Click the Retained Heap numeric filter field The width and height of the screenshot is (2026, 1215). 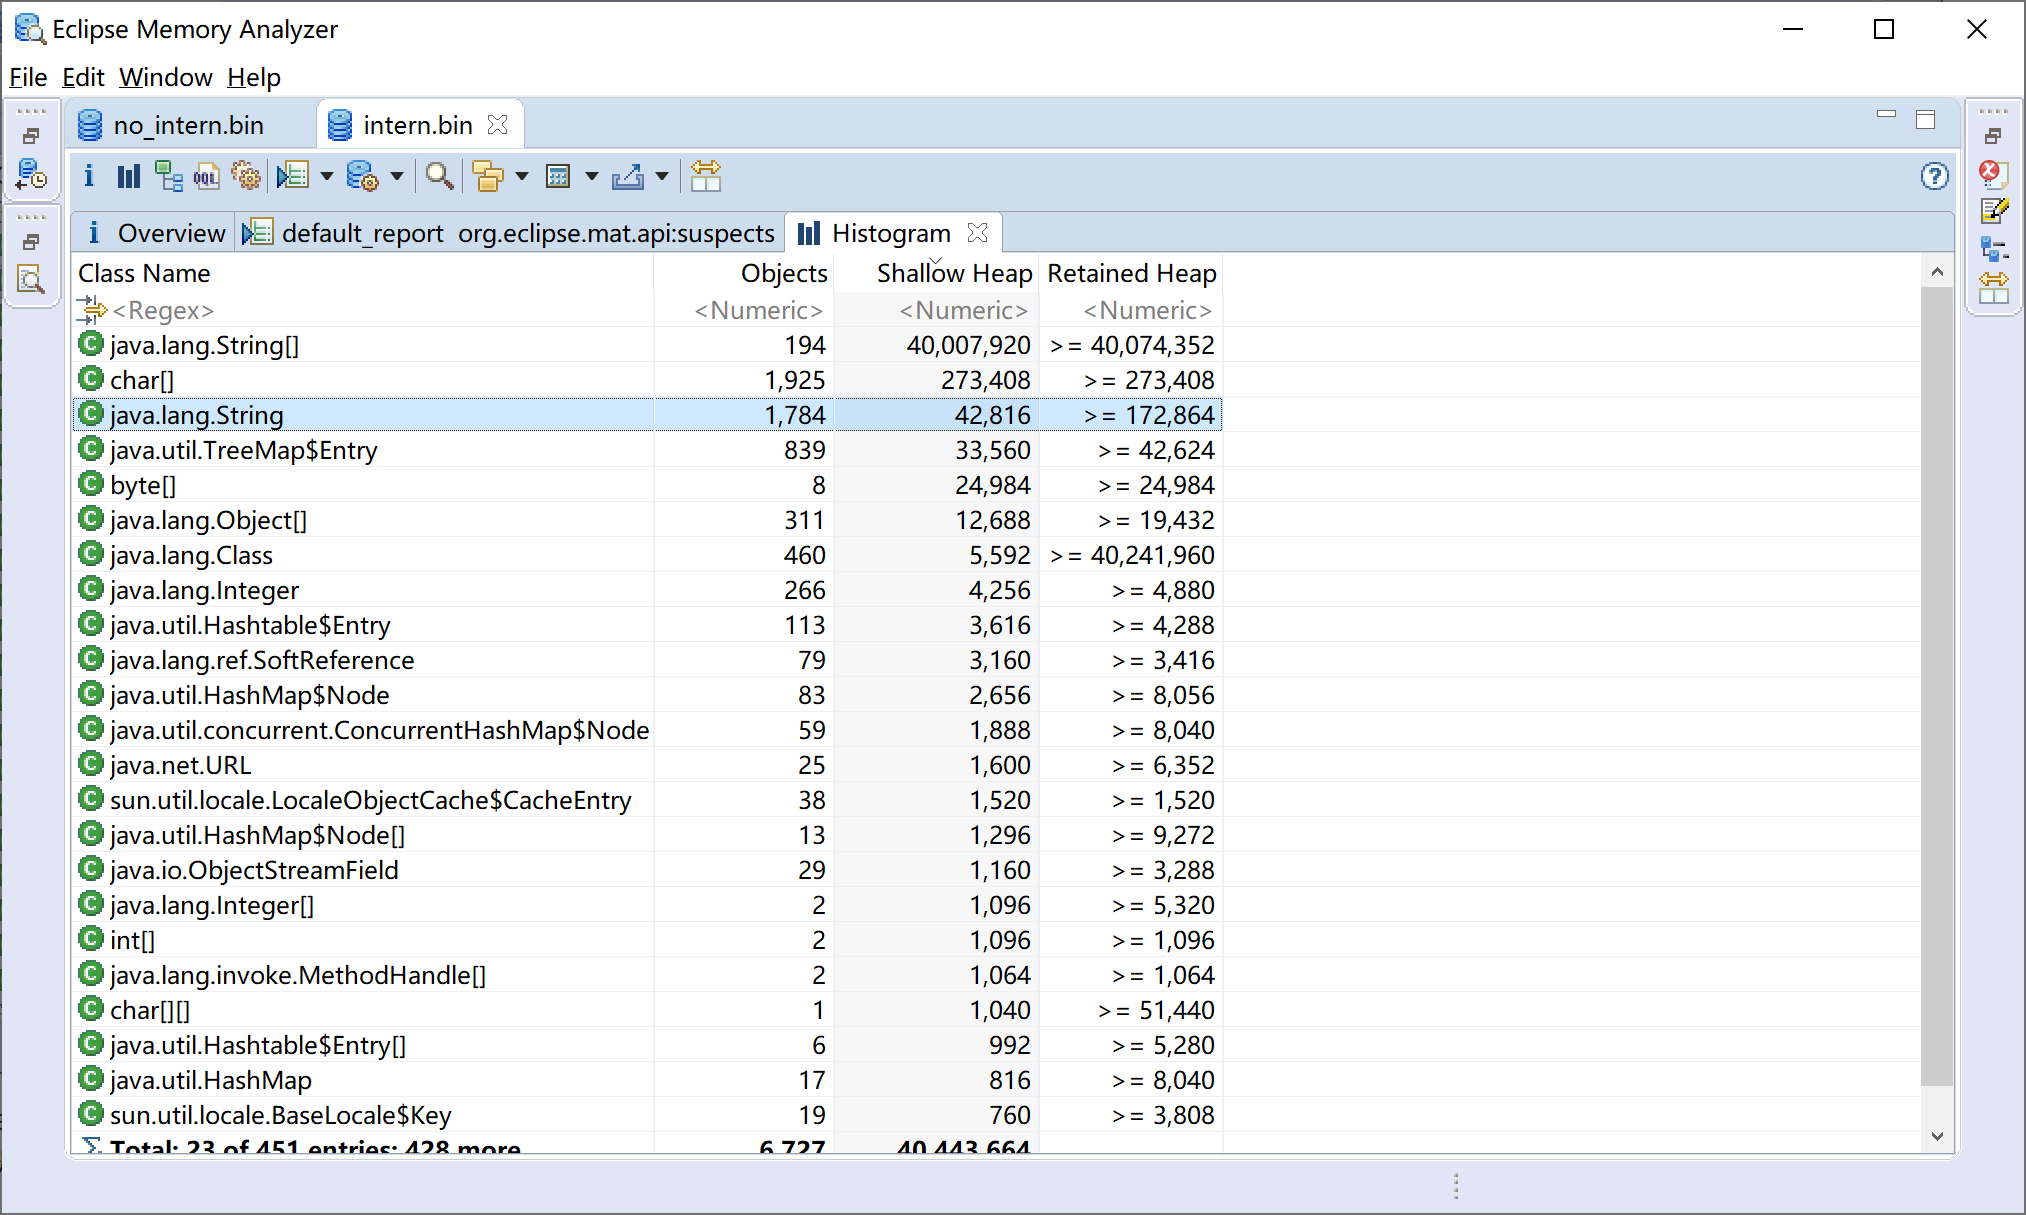click(1131, 310)
